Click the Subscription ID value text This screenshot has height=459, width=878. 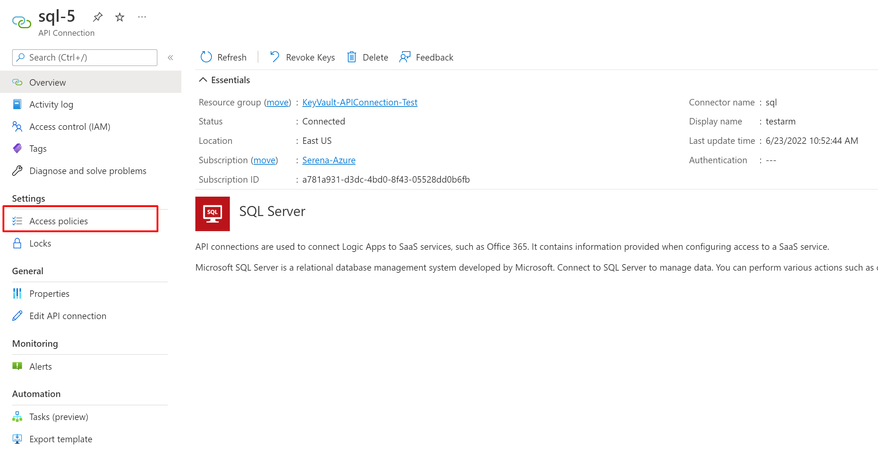(x=386, y=180)
